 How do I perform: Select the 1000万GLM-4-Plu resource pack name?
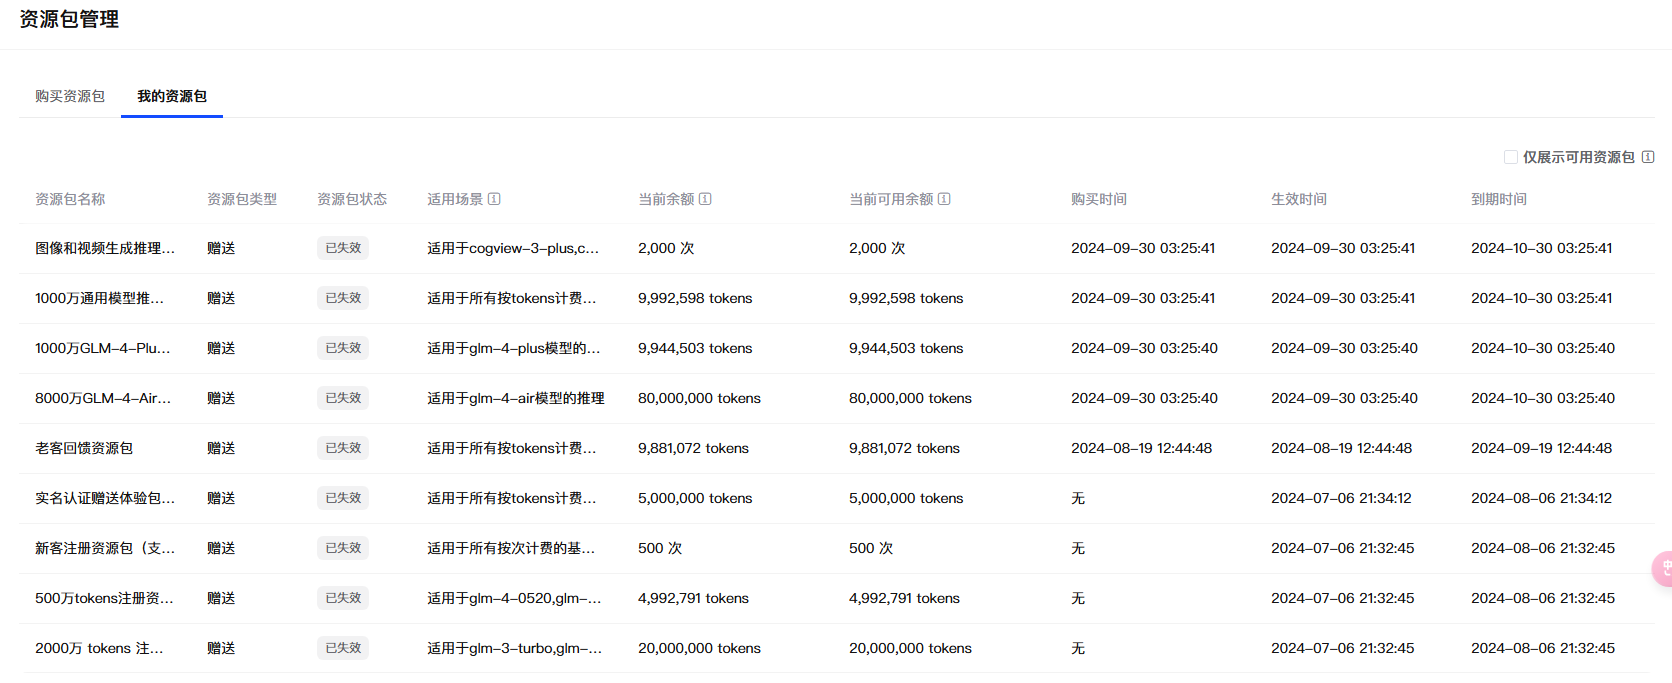click(x=103, y=348)
